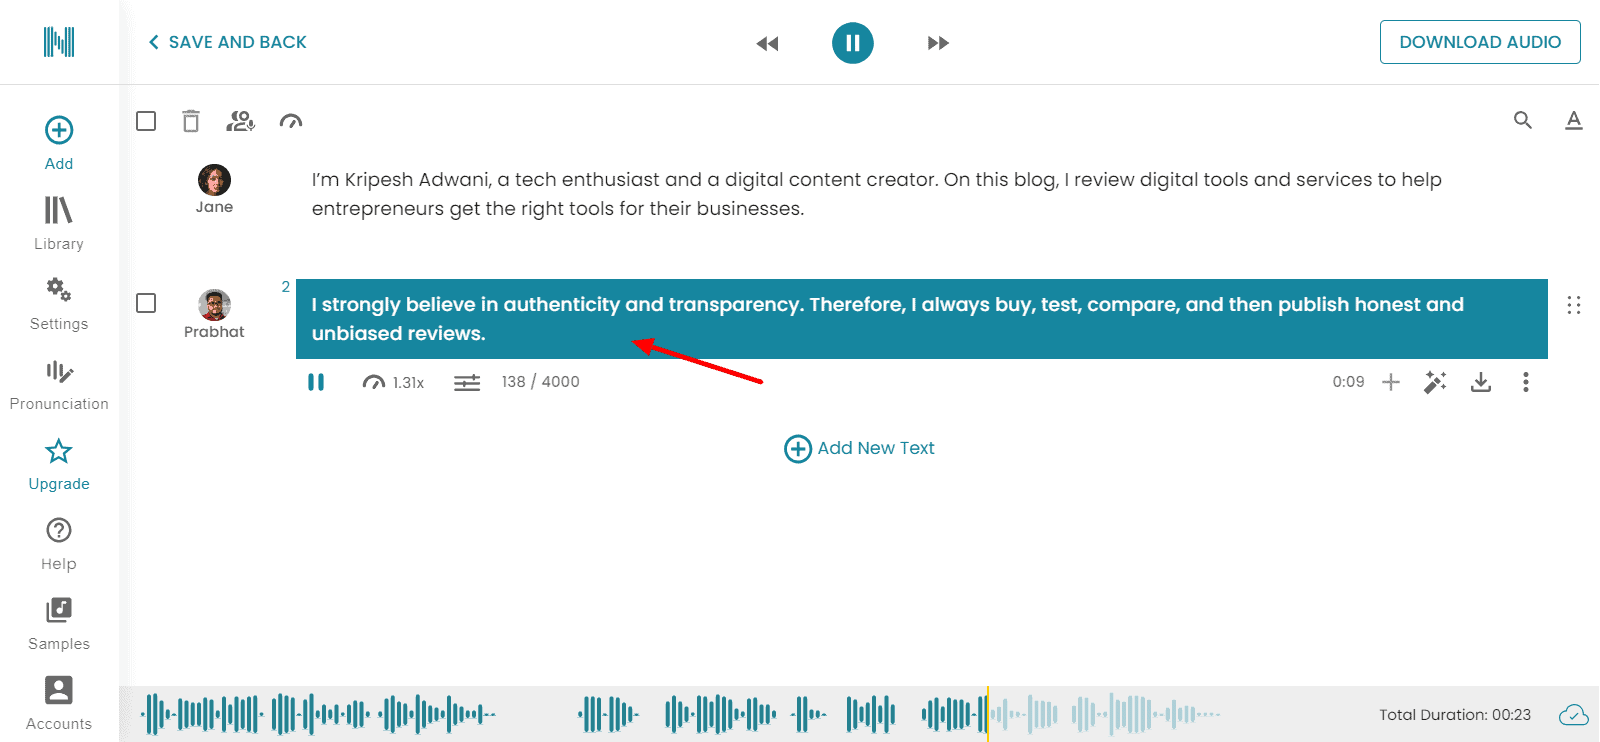Click Jane's voice avatar

[214, 180]
